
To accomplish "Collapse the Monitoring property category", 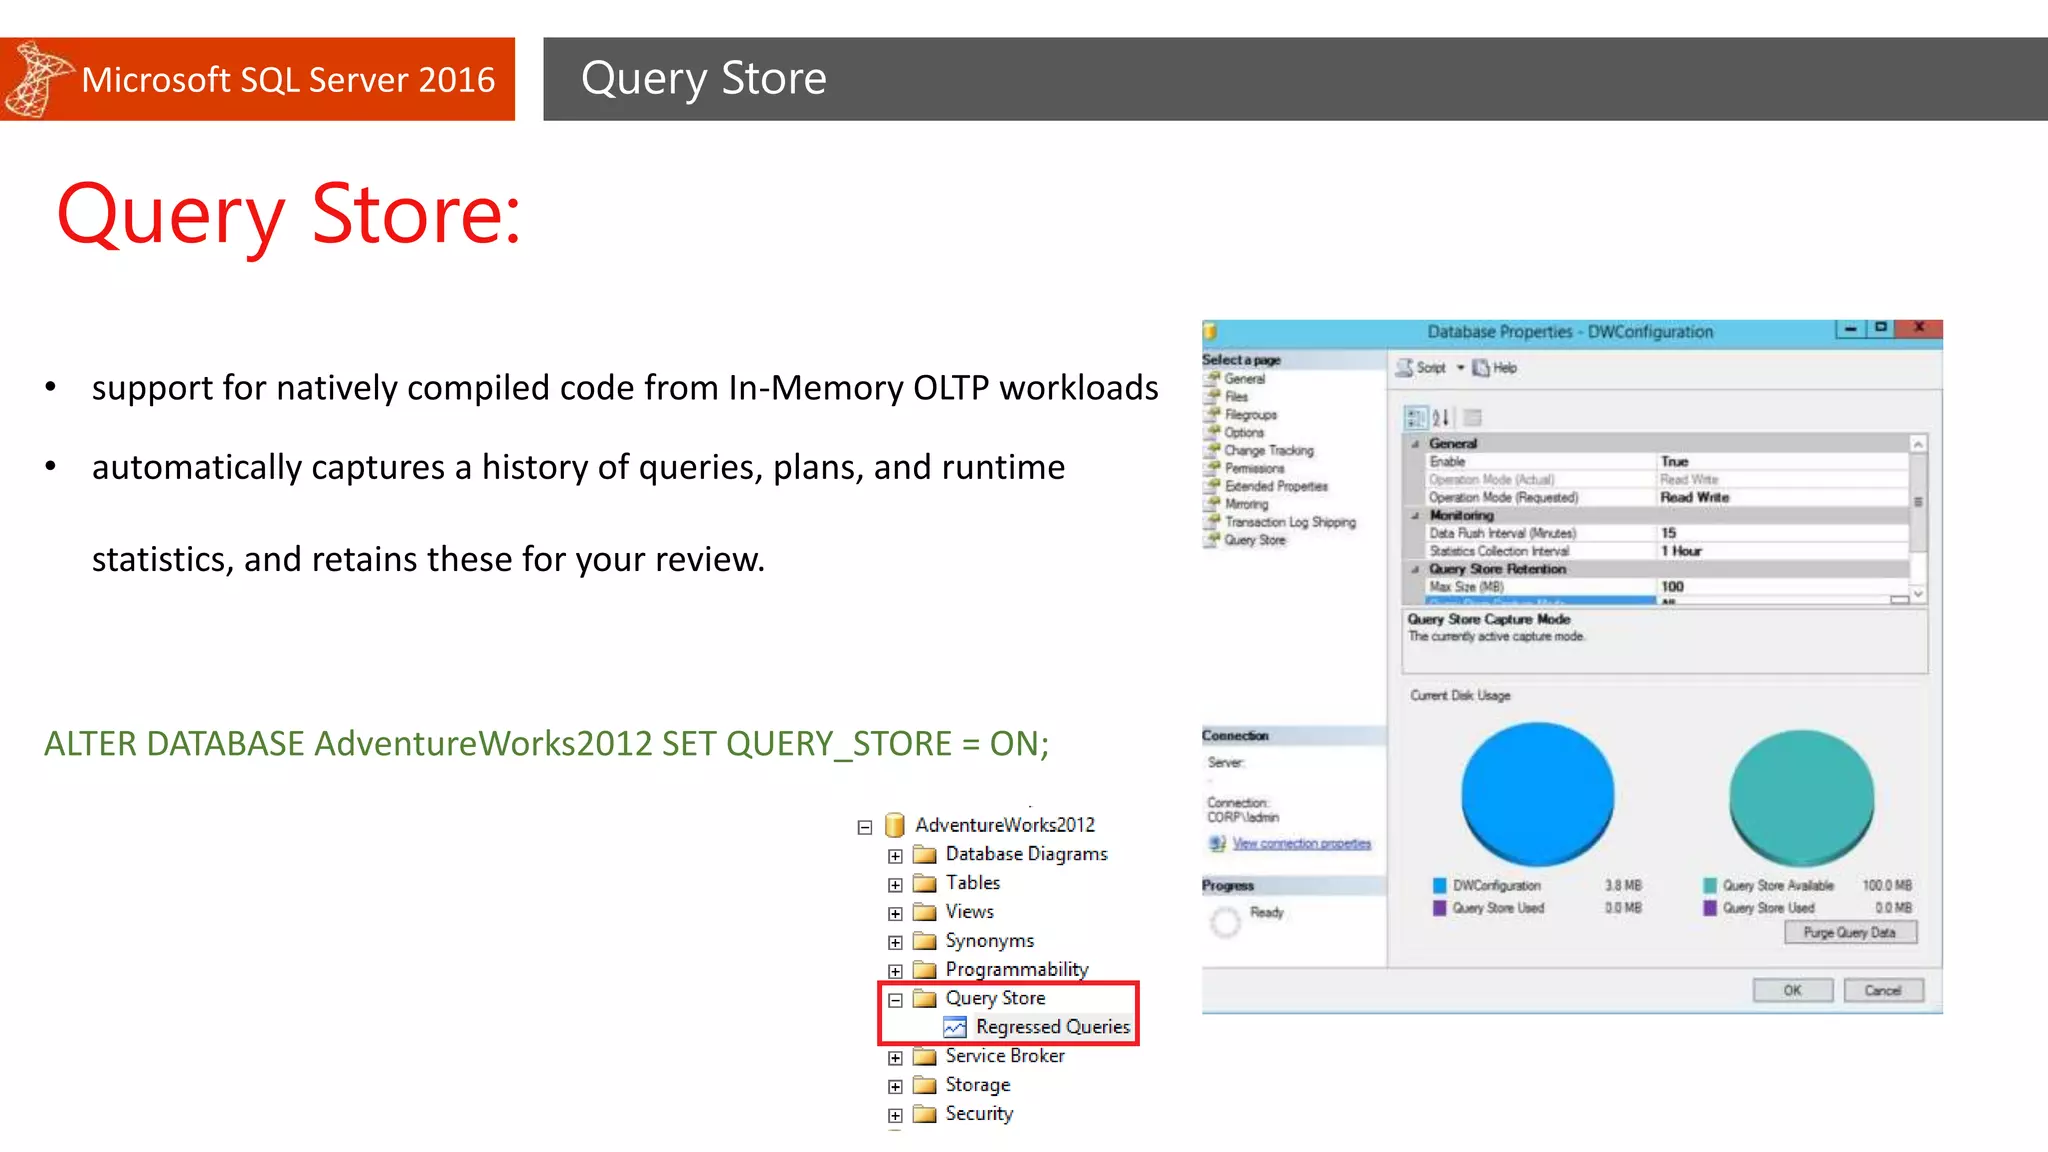I will pos(1415,516).
